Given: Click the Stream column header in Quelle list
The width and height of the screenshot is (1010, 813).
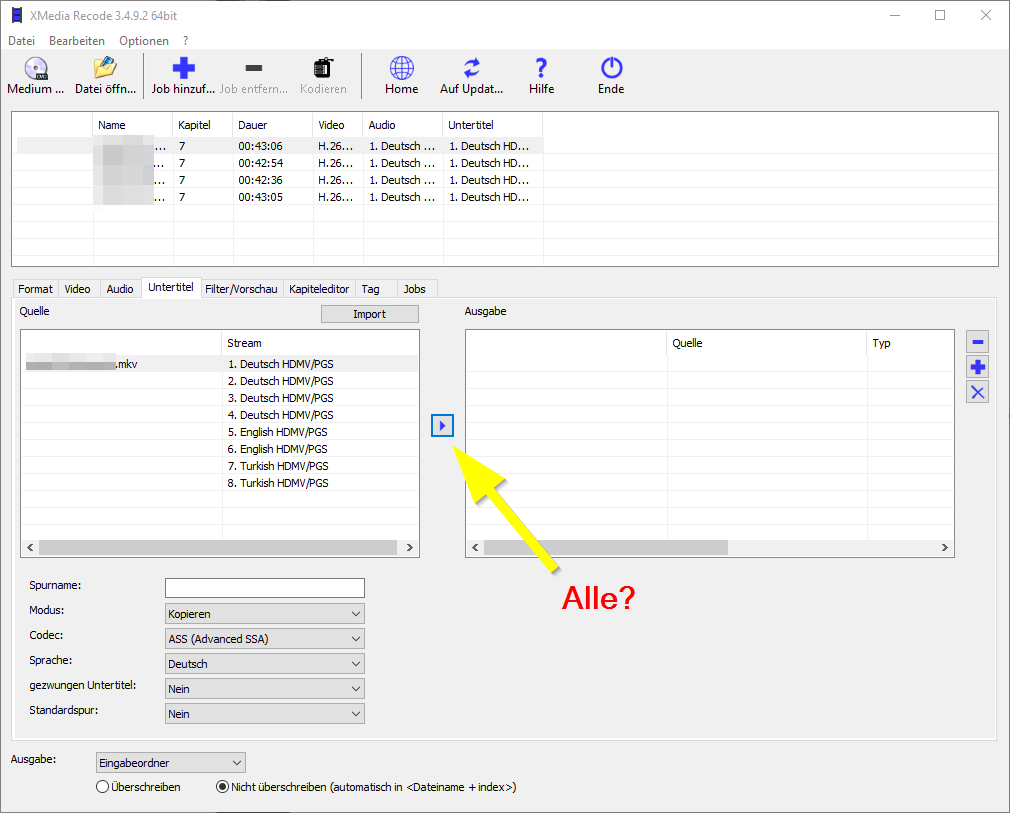Looking at the screenshot, I should click(319, 343).
